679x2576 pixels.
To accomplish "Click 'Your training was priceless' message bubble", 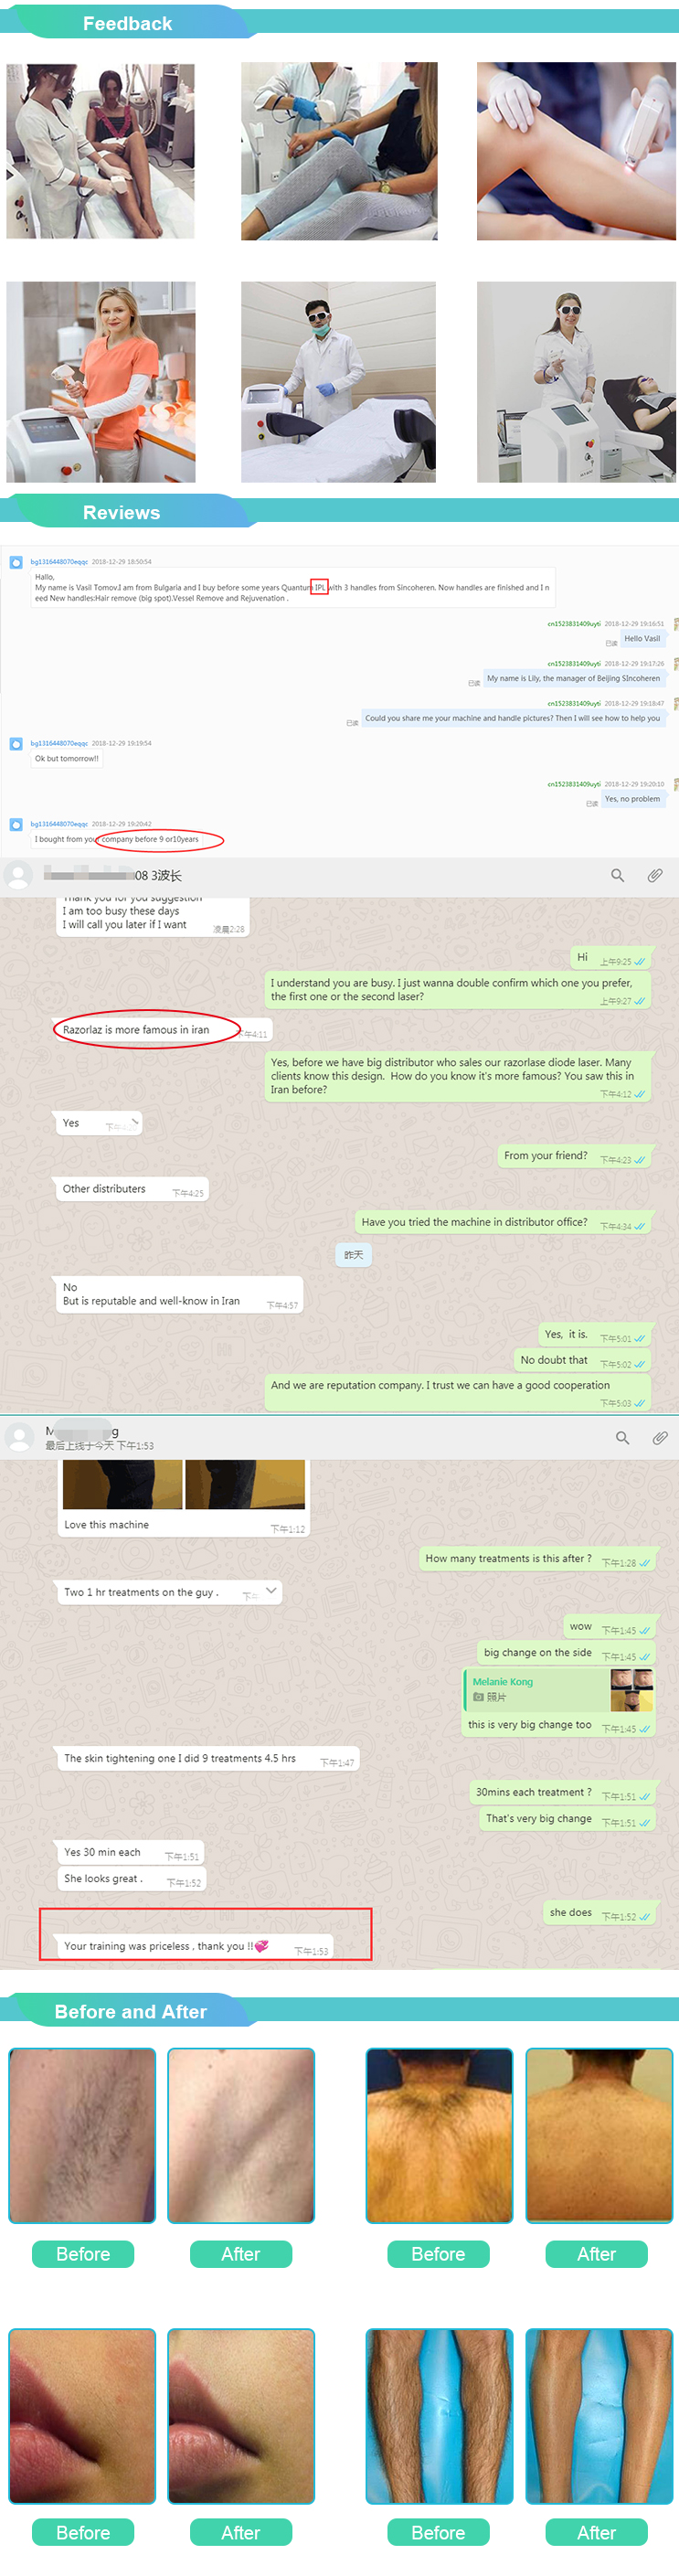I will (x=195, y=1945).
